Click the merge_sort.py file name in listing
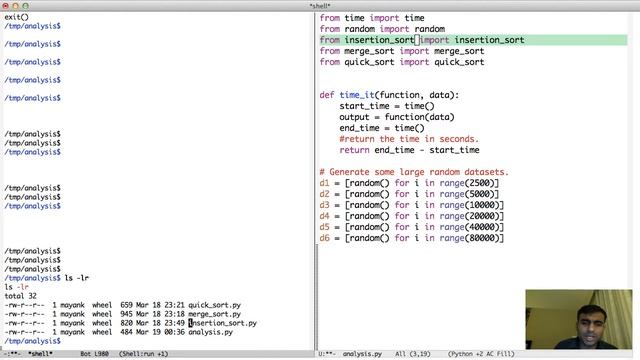 pyautogui.click(x=214, y=314)
